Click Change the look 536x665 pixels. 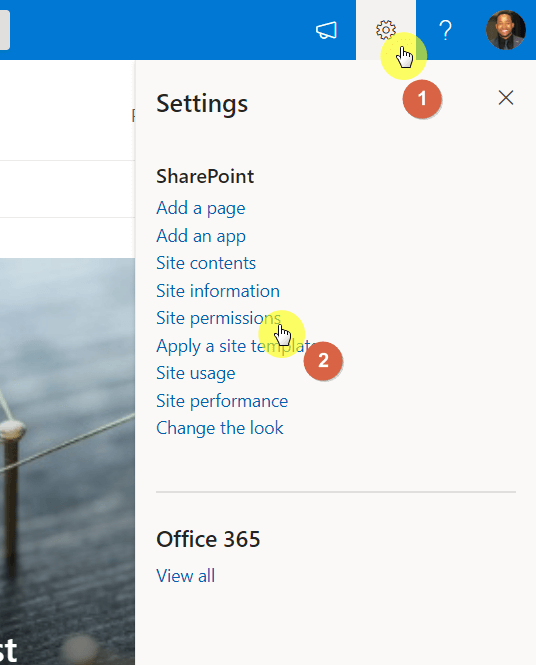point(220,428)
